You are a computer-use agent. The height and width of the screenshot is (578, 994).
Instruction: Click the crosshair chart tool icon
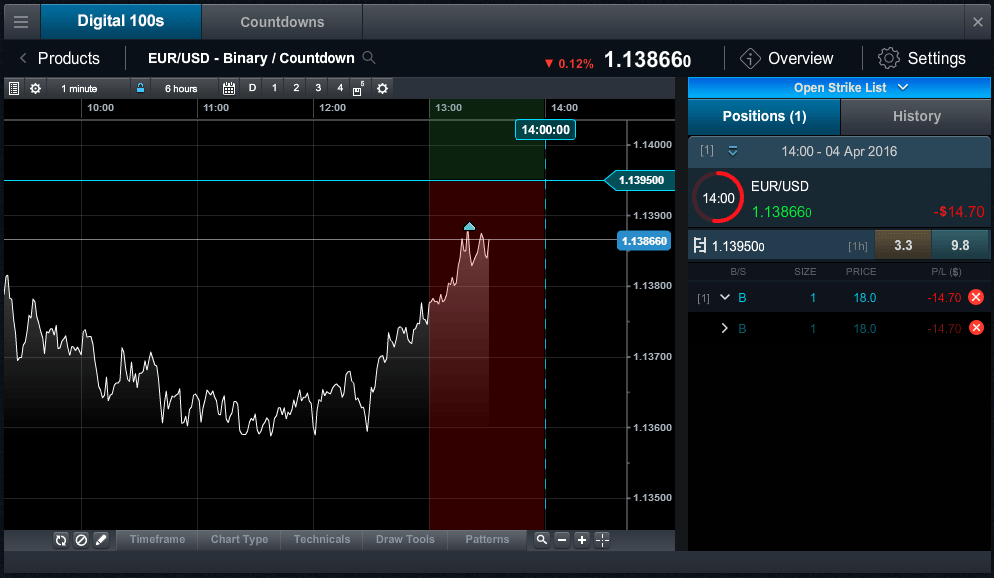tap(602, 540)
